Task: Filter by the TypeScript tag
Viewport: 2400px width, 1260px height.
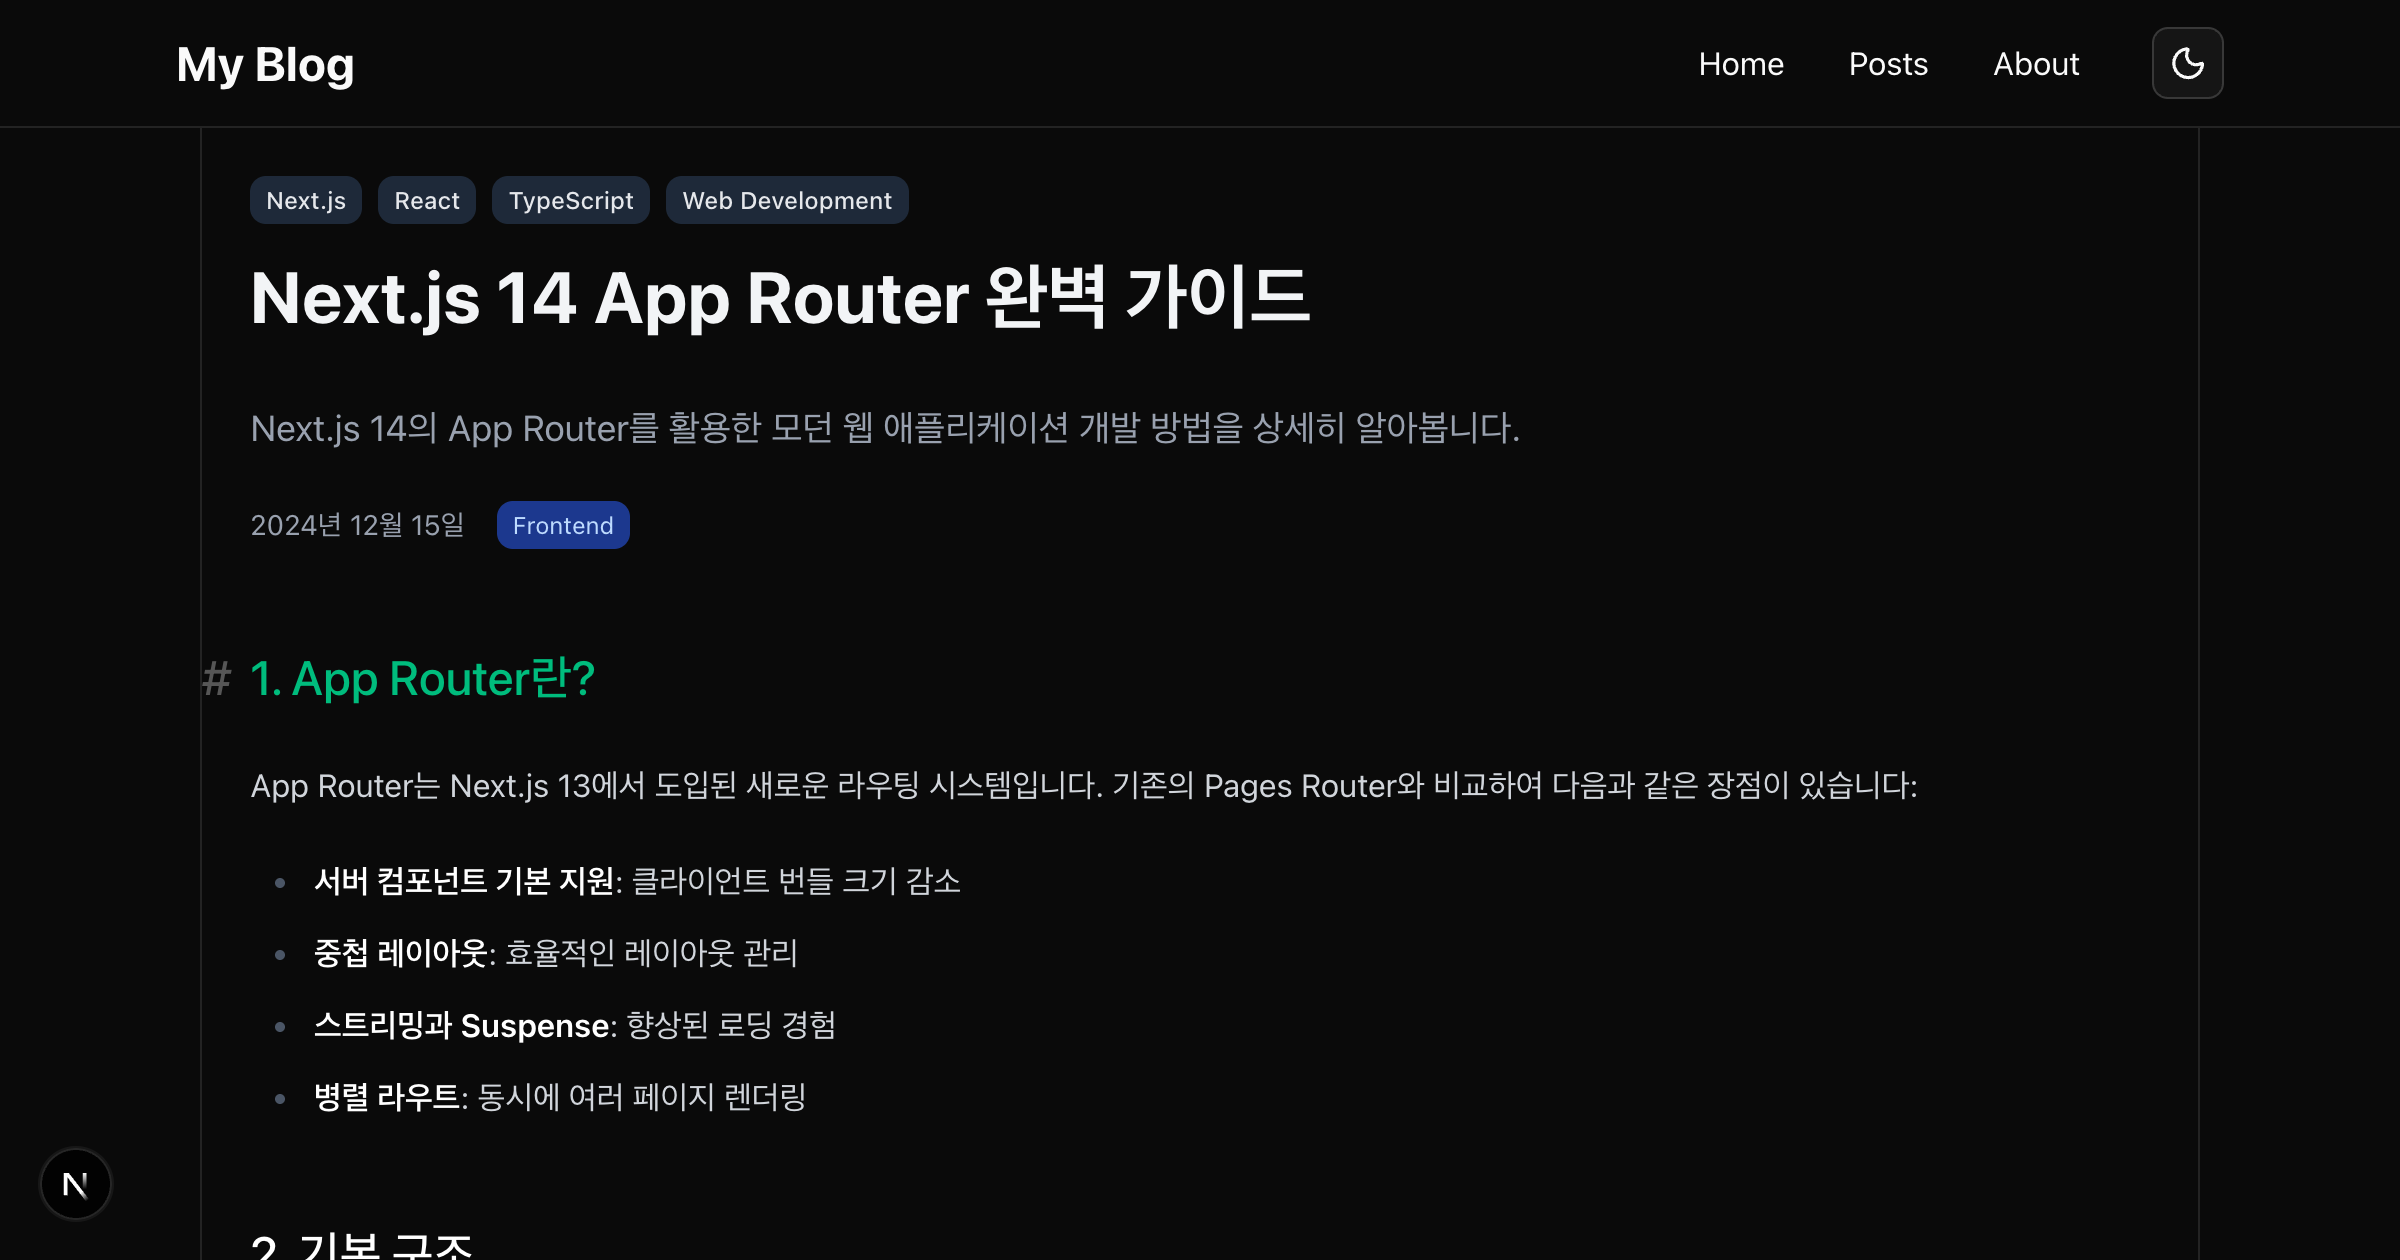Action: click(x=571, y=200)
